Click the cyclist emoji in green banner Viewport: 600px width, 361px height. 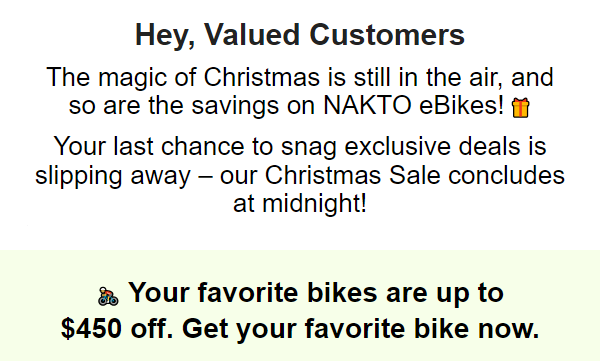(108, 296)
